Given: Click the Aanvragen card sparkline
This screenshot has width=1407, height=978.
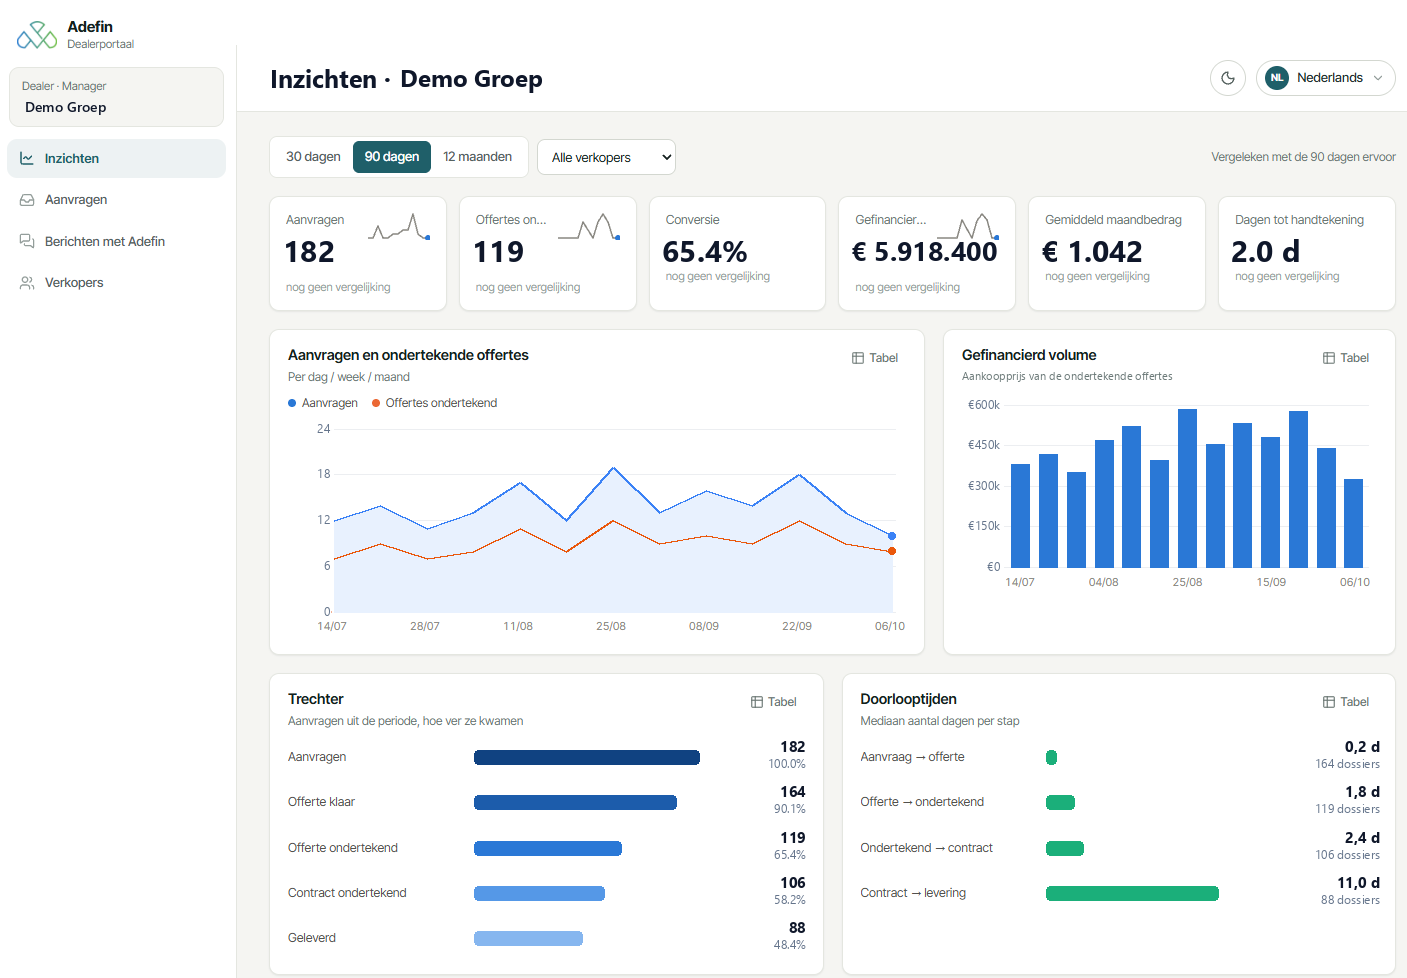Looking at the screenshot, I should (x=400, y=227).
